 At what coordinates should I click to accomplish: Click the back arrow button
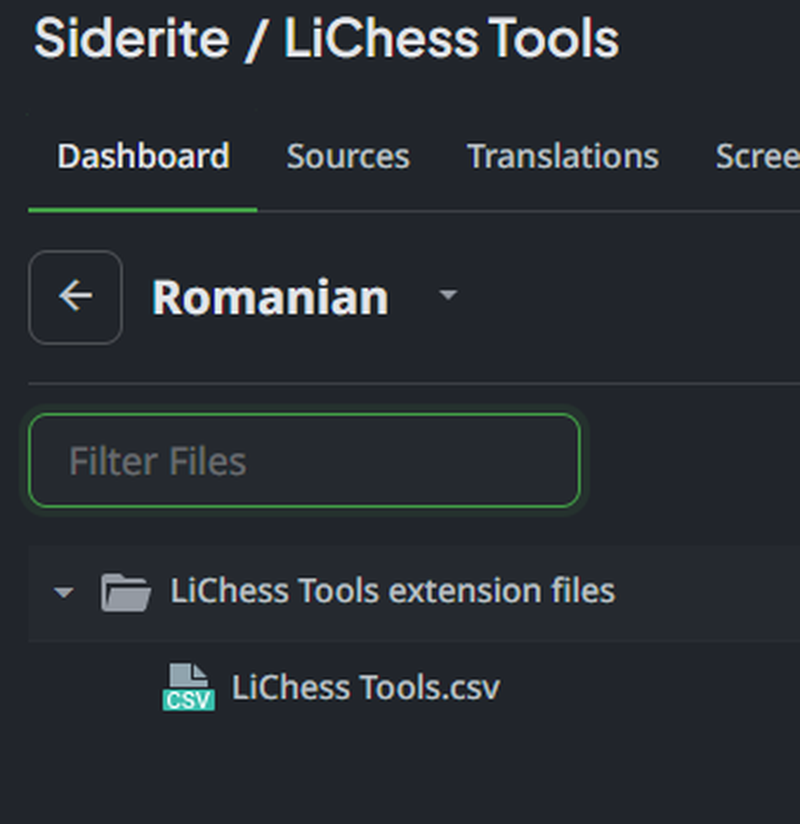coord(75,297)
